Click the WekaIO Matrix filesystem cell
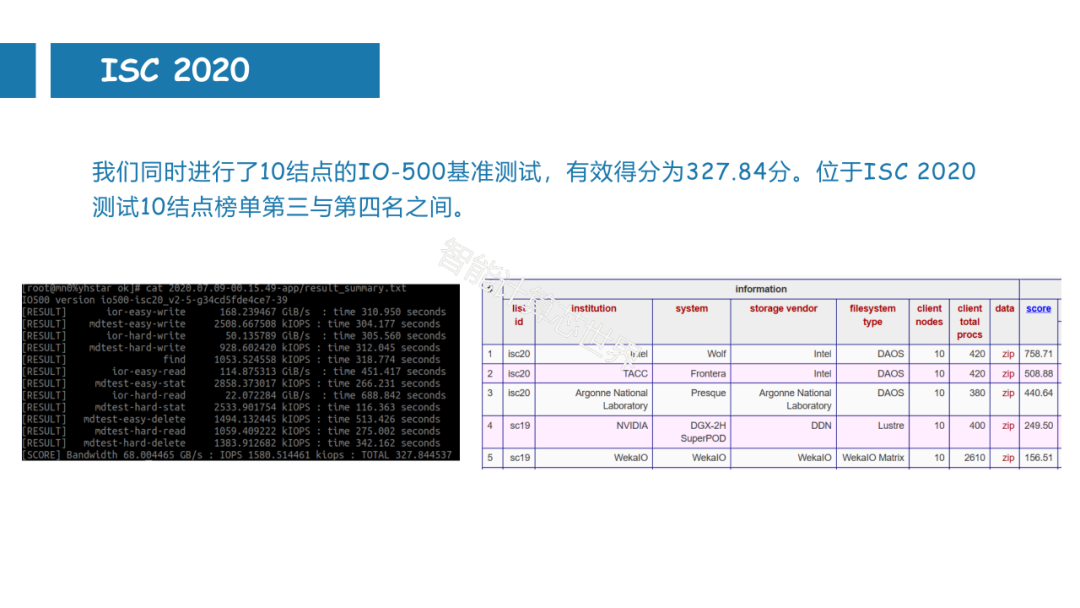Image resolution: width=1080 pixels, height=608 pixels. point(873,458)
